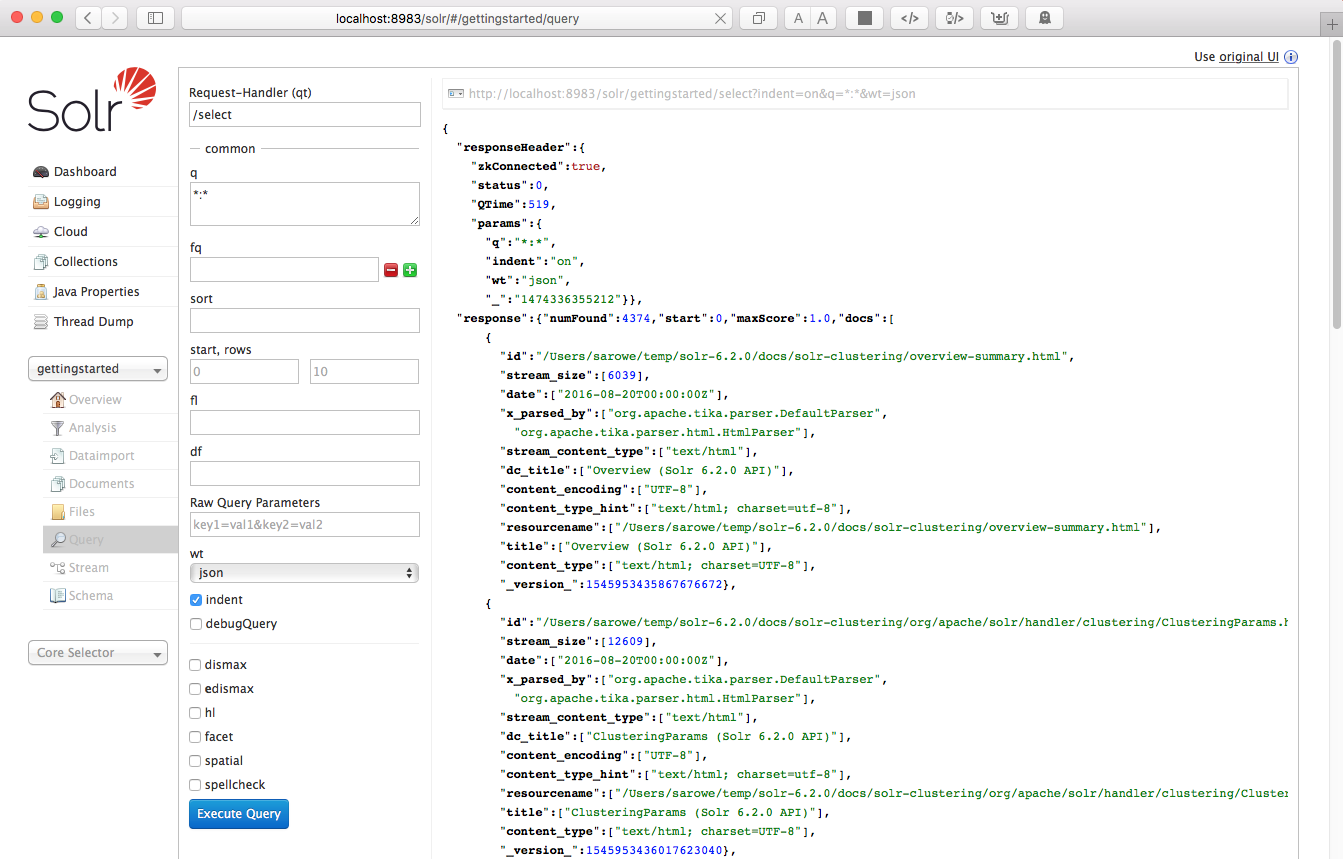Switch to the Schema view
Screen dimensions: 1343x859
point(96,595)
